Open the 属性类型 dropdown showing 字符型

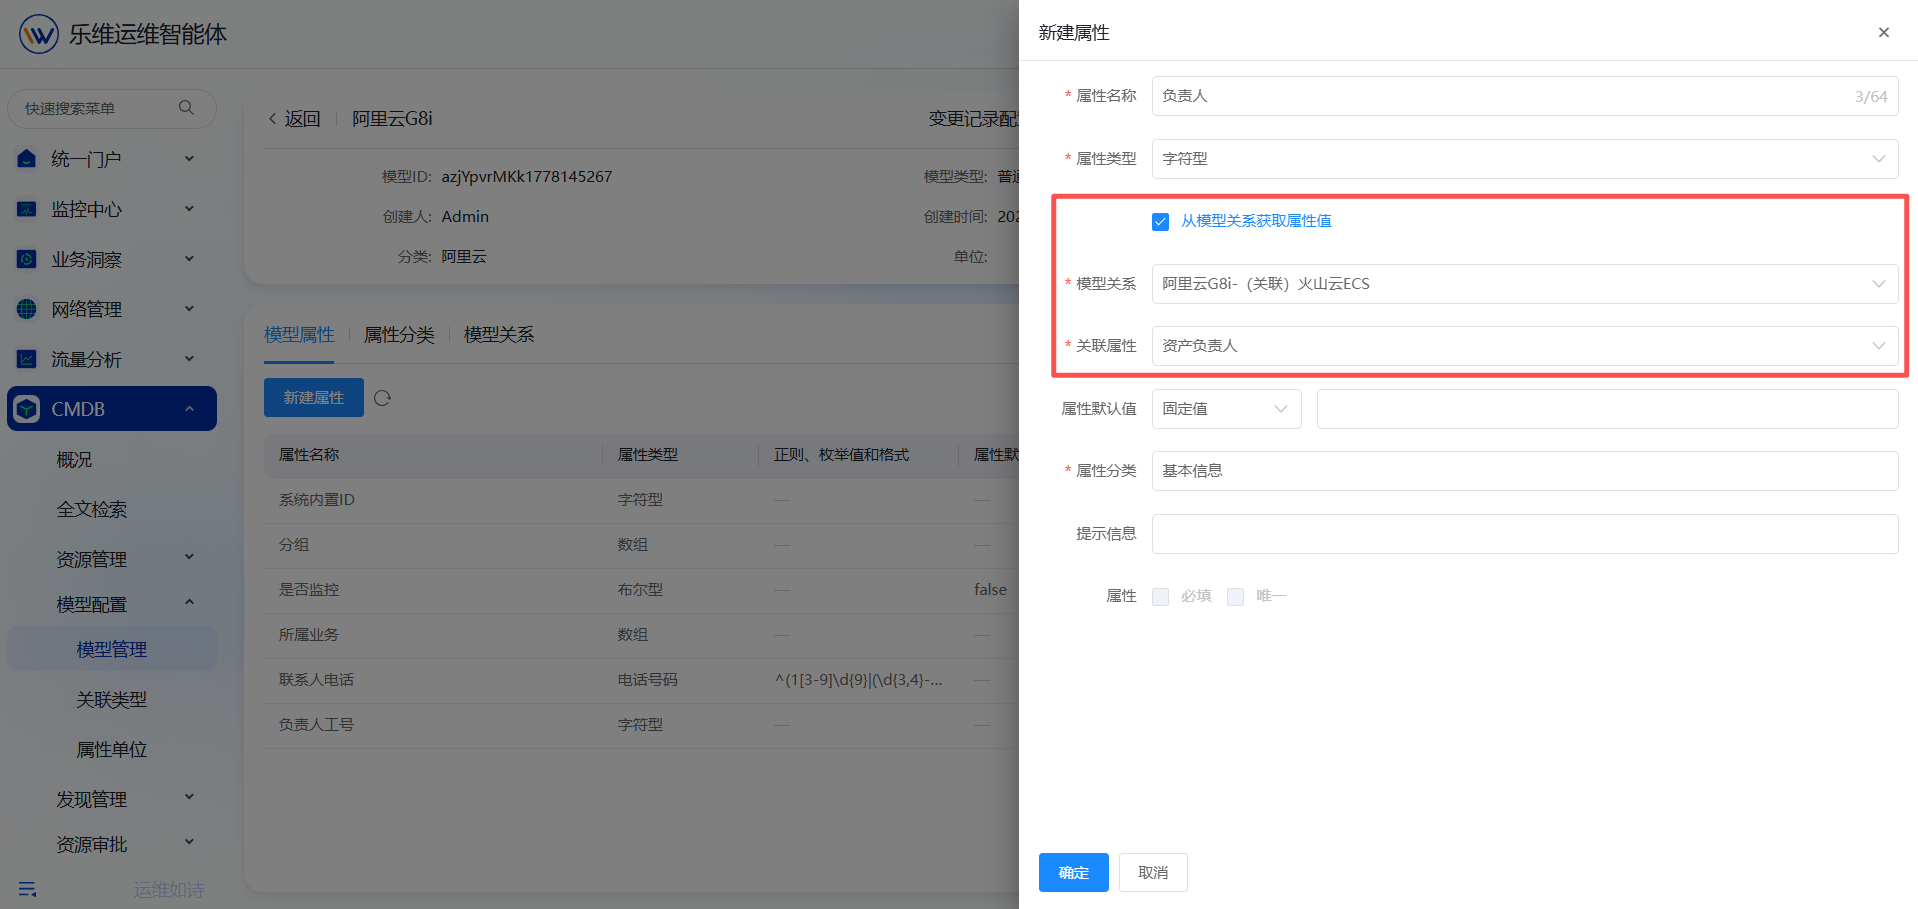click(x=1524, y=159)
